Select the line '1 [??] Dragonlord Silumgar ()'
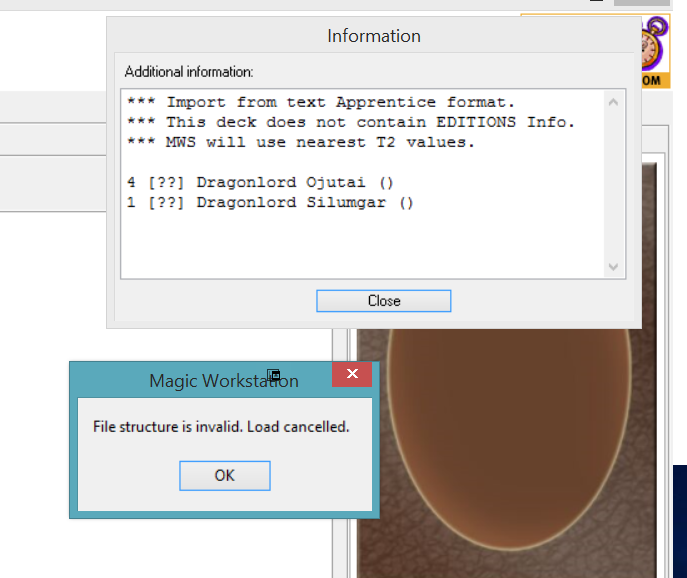The image size is (687, 578). tap(270, 202)
